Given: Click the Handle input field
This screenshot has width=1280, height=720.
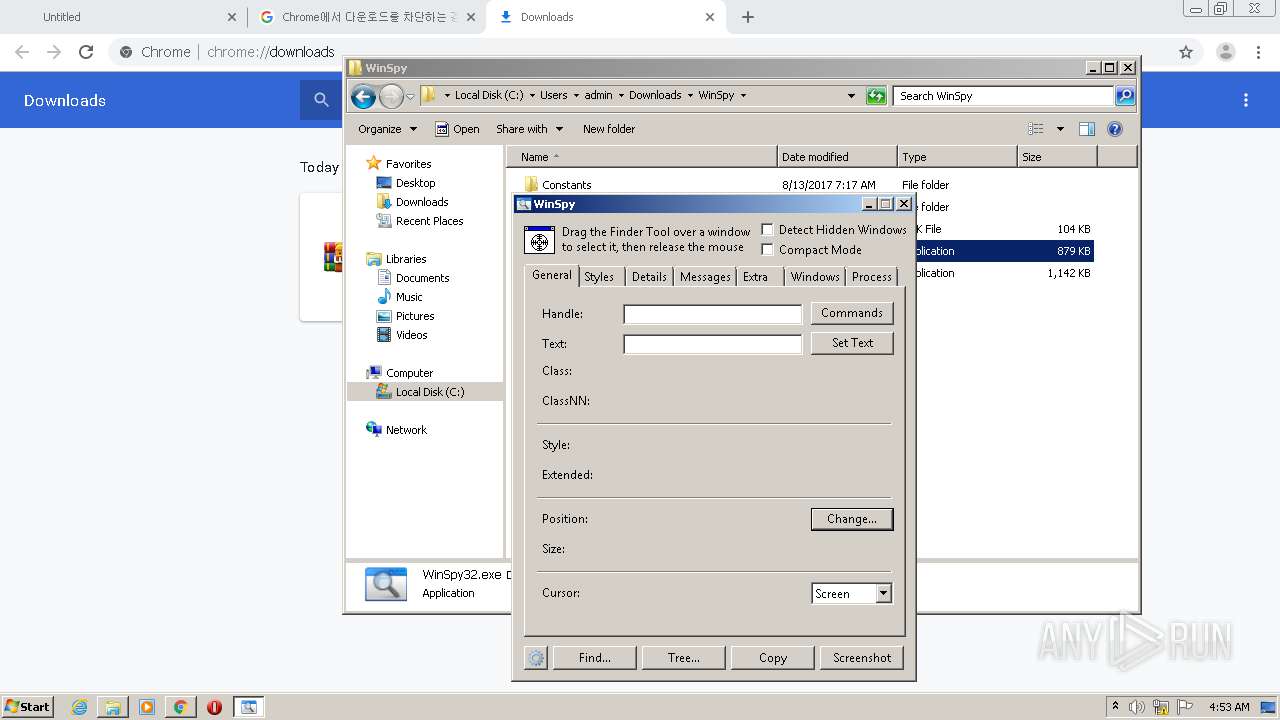Looking at the screenshot, I should pyautogui.click(x=712, y=314).
